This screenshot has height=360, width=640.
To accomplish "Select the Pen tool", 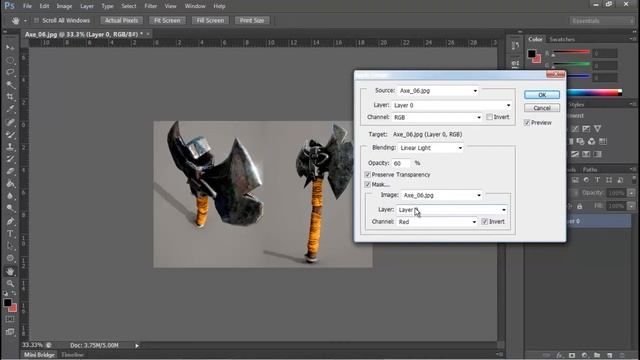I will pyautogui.click(x=10, y=221).
